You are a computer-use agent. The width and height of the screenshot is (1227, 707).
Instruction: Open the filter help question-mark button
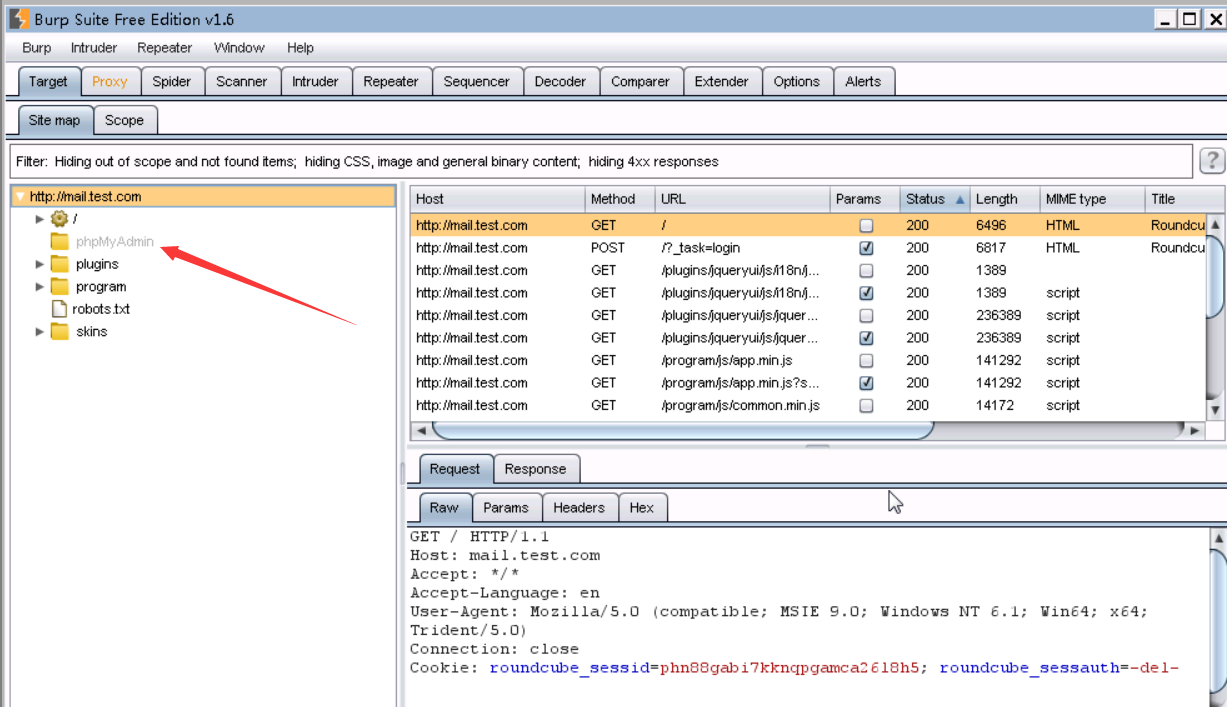pyautogui.click(x=1212, y=161)
